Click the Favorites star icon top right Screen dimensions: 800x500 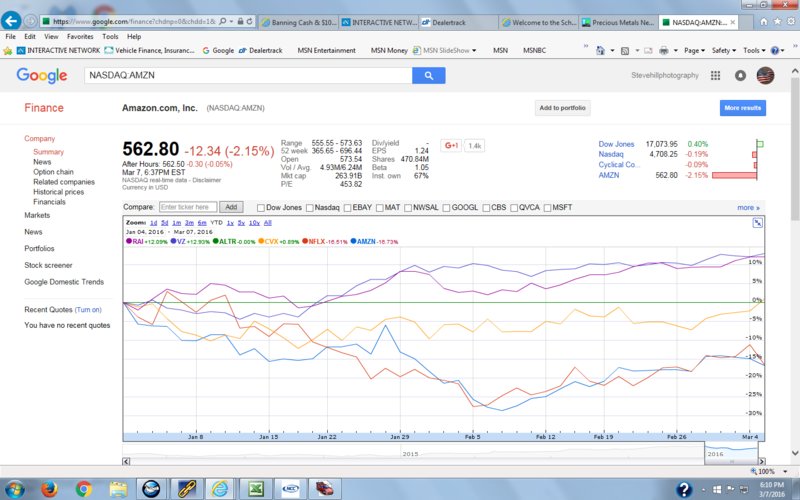tap(777, 21)
